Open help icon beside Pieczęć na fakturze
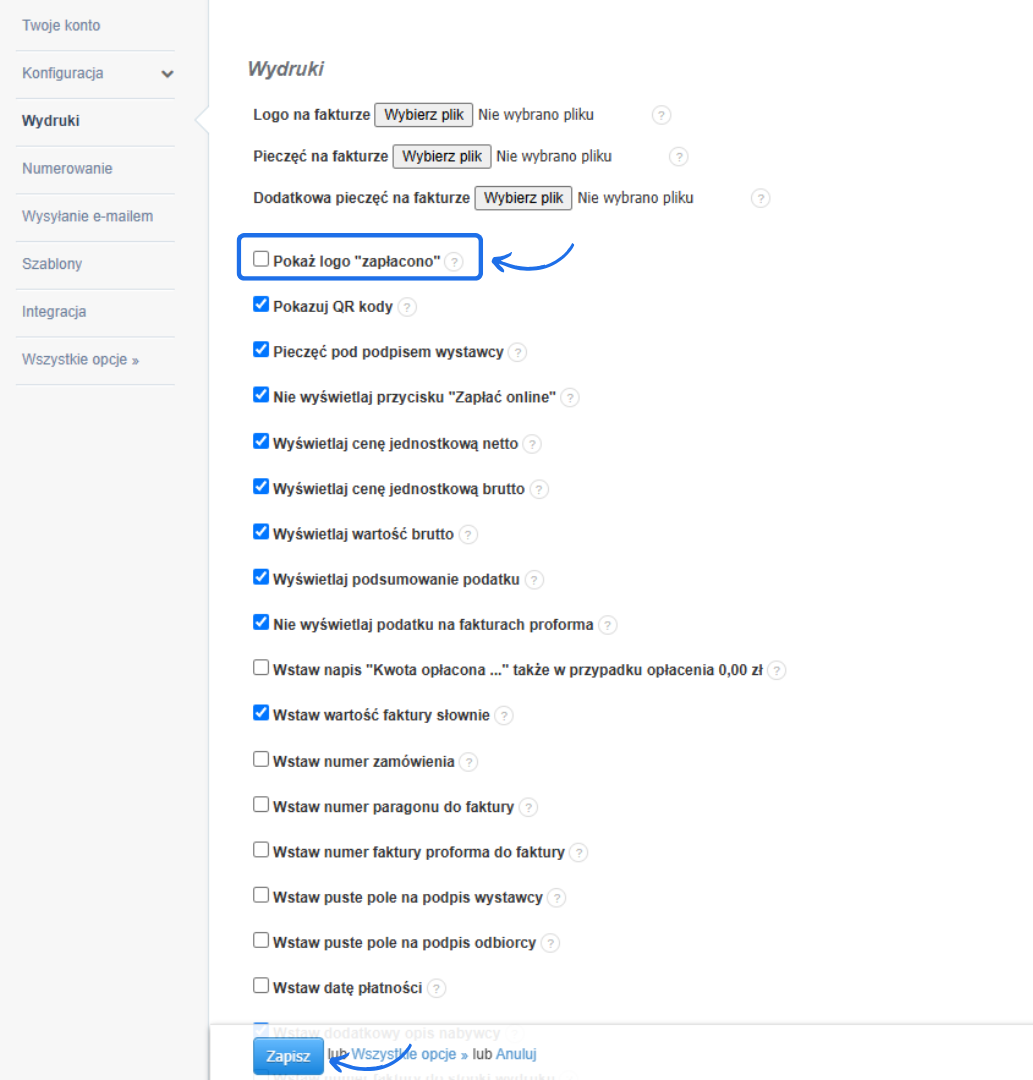1033x1080 pixels. 678,157
